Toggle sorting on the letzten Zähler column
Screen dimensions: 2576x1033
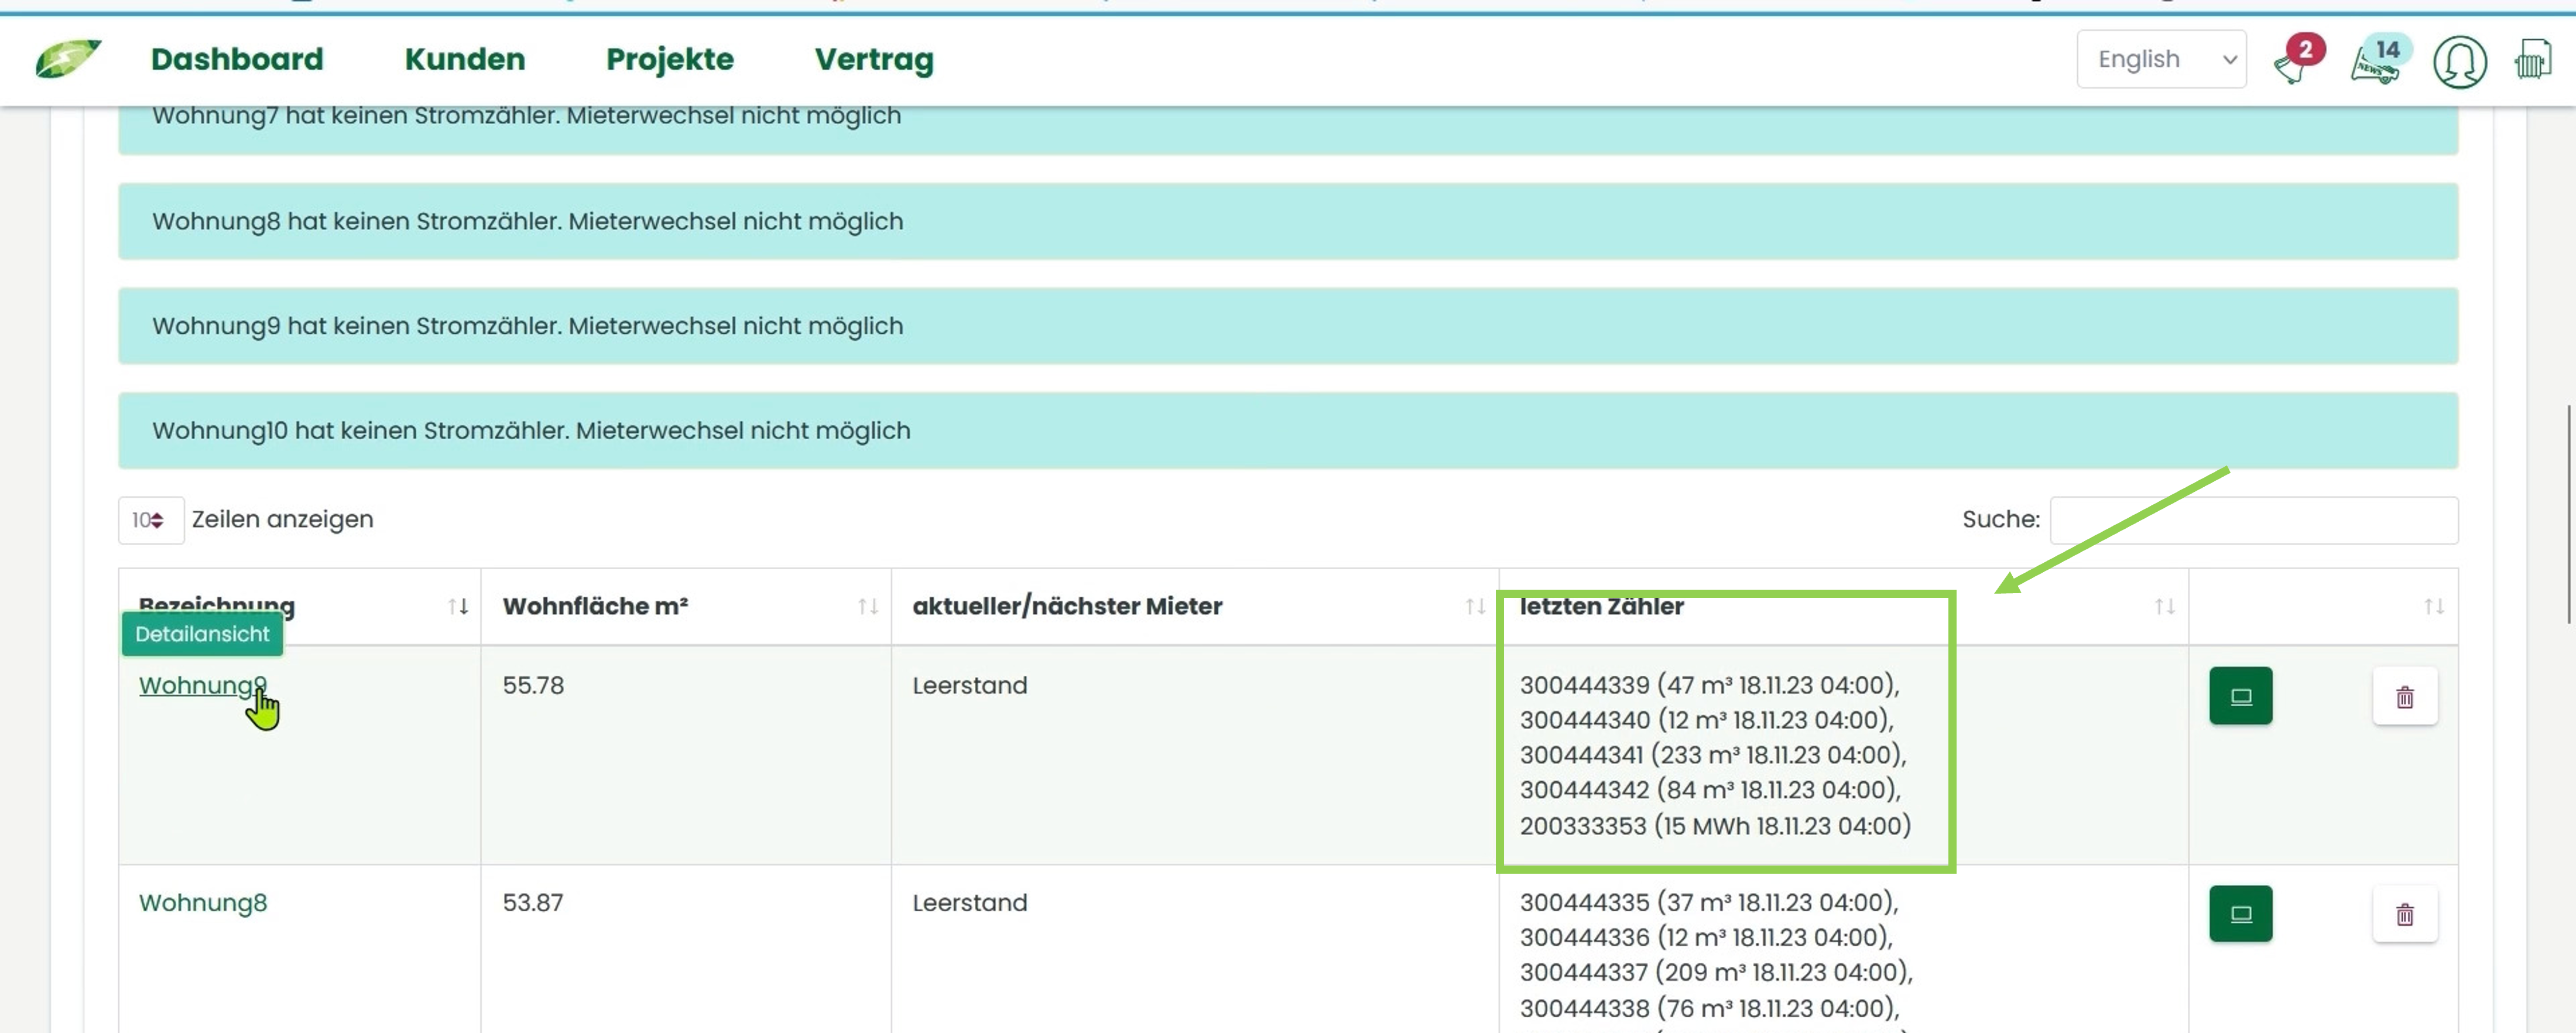tap(2166, 605)
